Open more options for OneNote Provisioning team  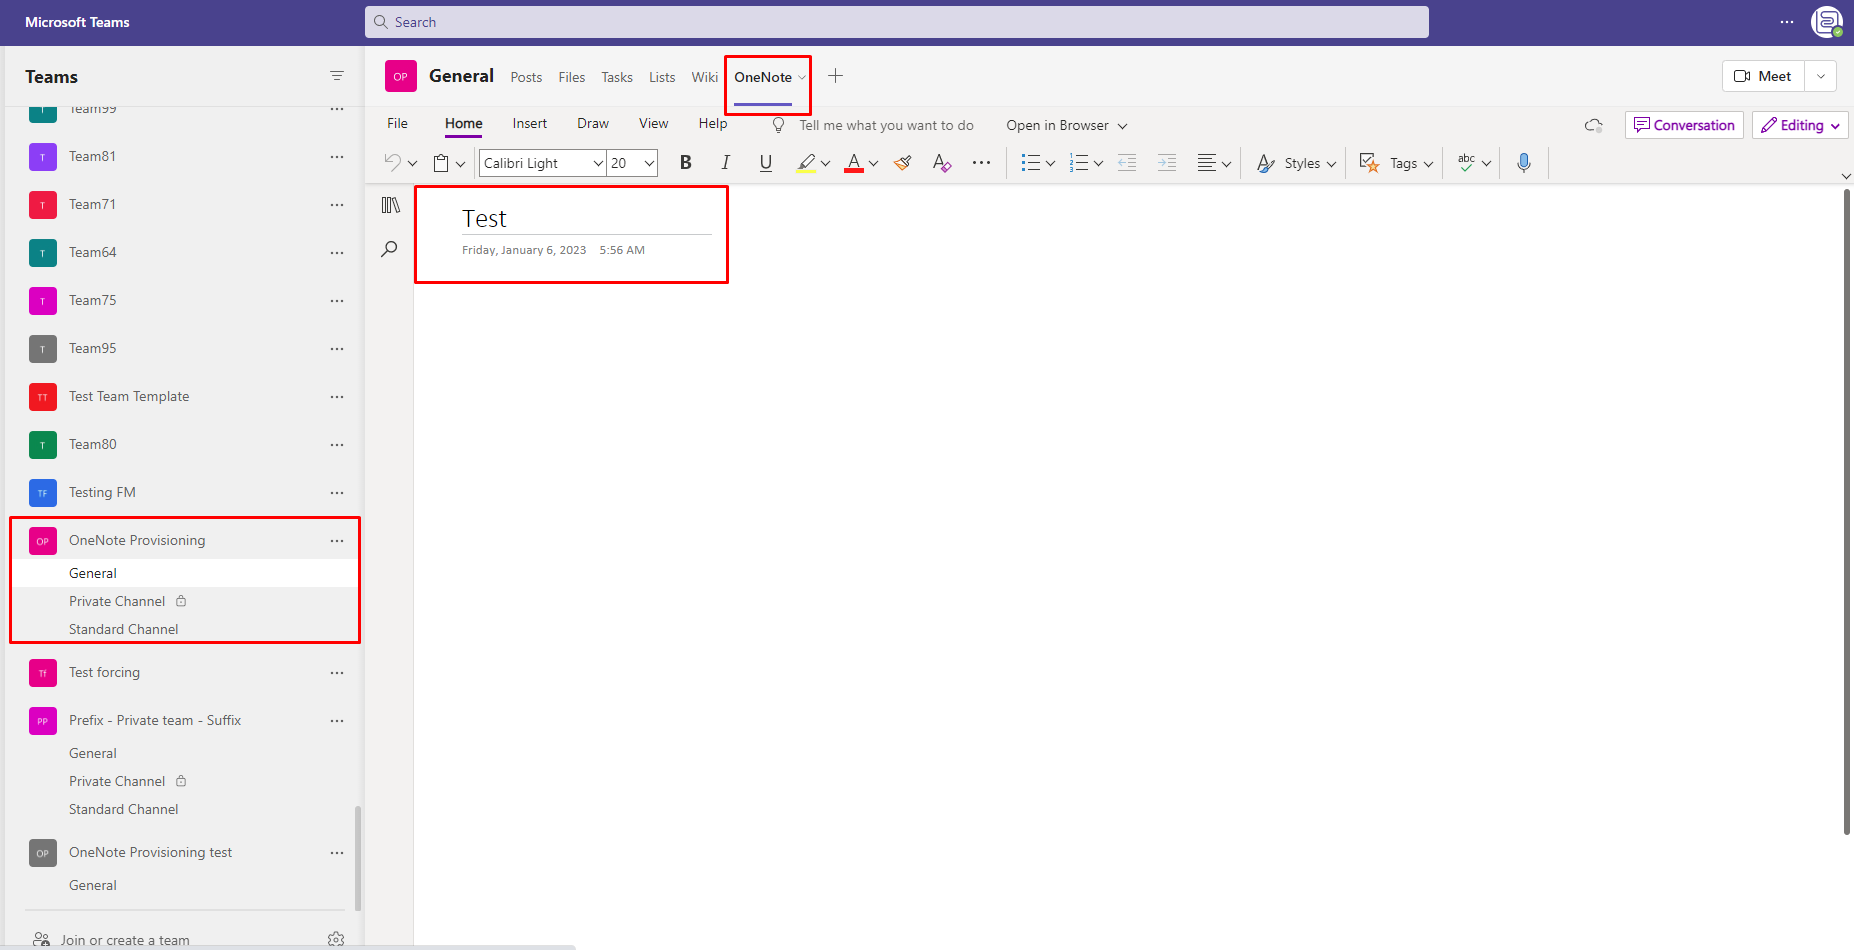click(x=337, y=540)
